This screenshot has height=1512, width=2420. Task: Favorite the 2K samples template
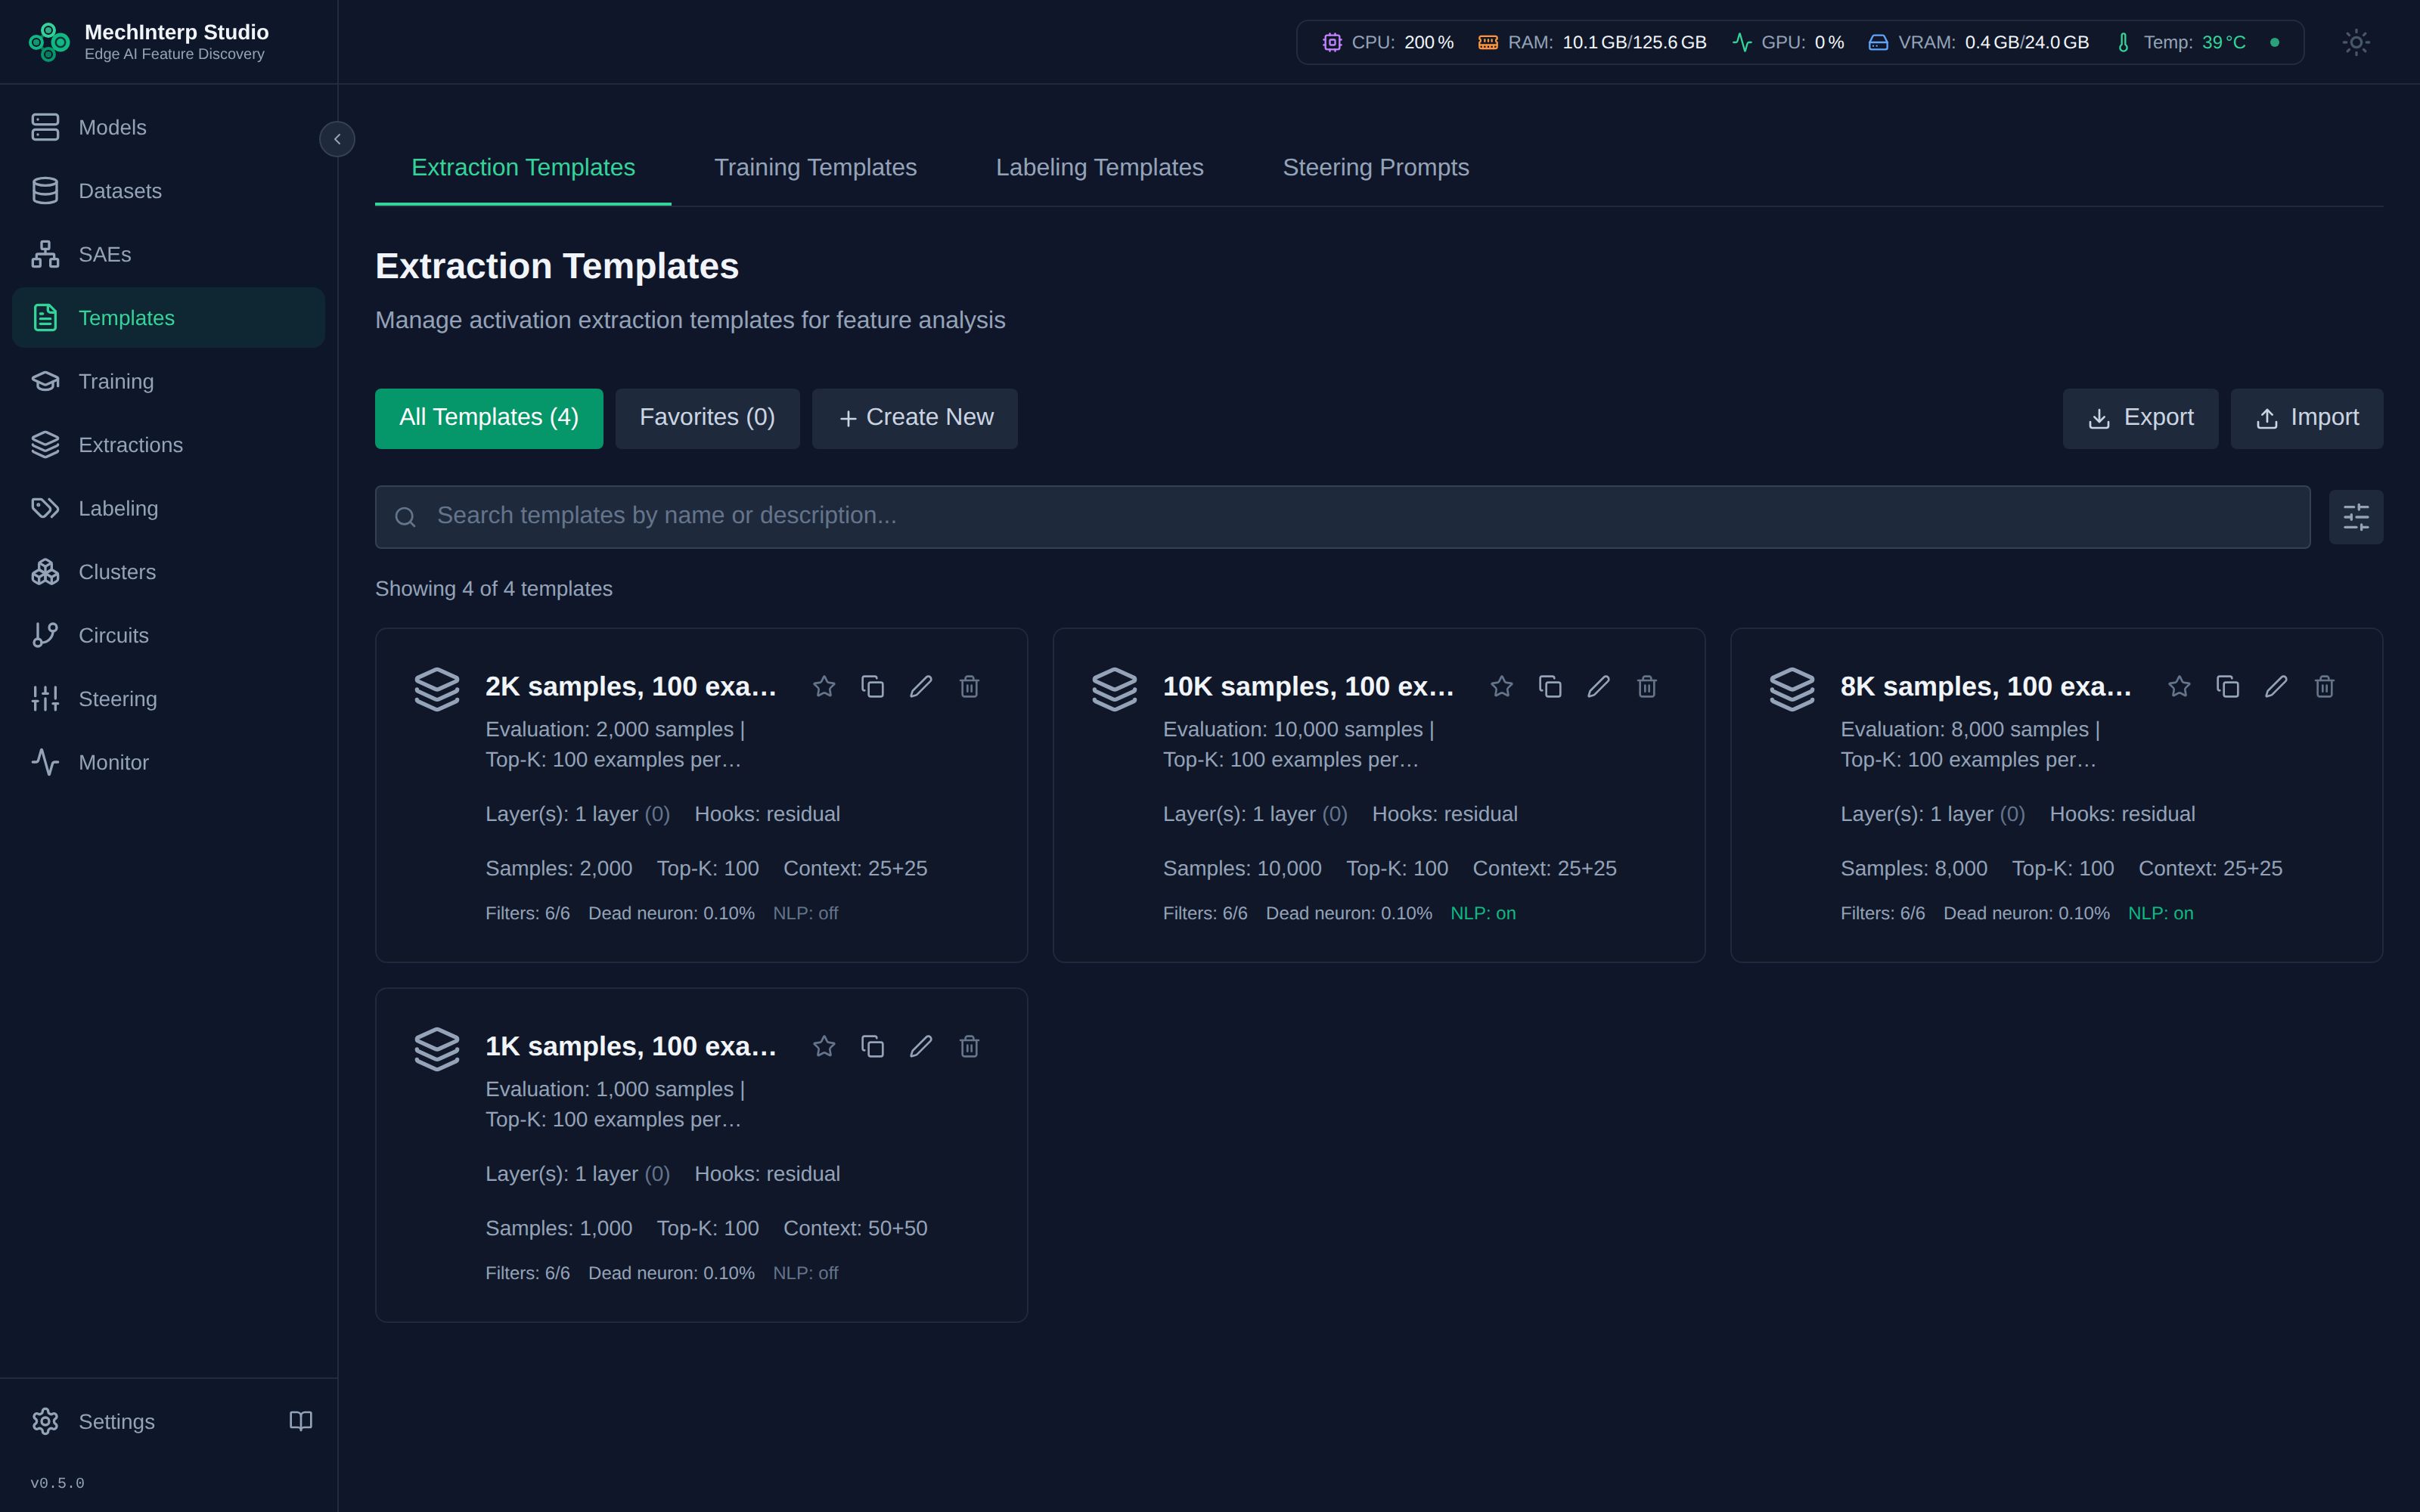(824, 686)
